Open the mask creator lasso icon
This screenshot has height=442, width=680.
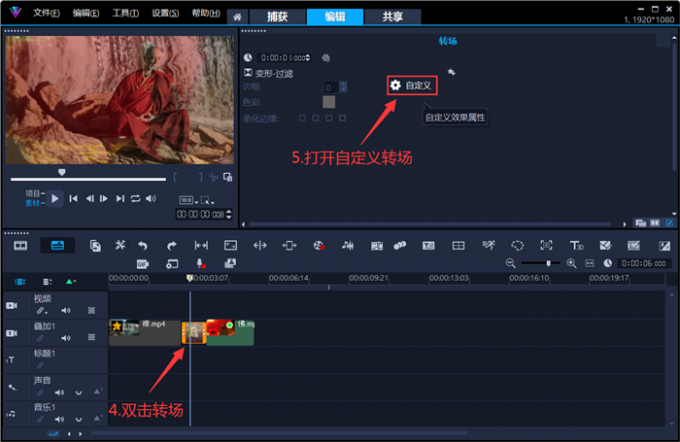tap(517, 246)
